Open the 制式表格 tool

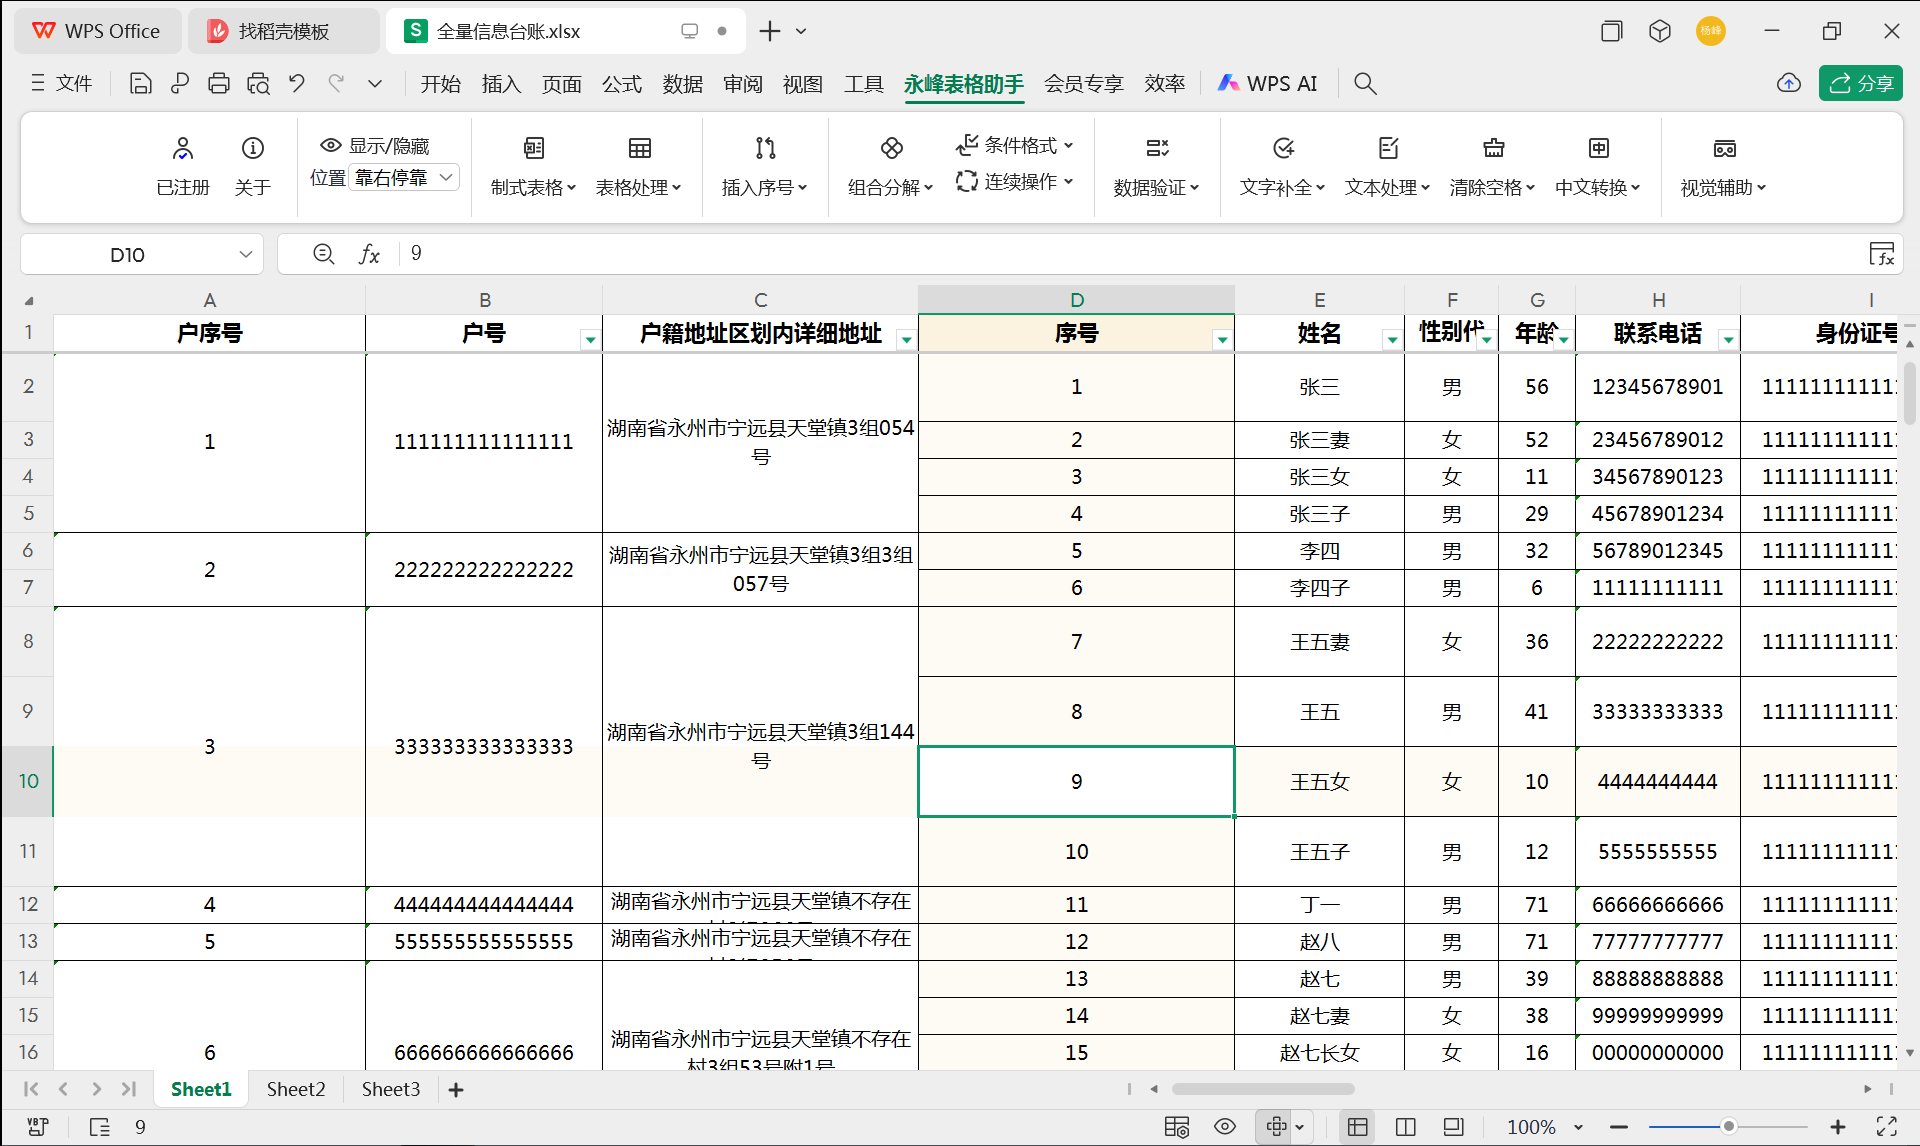point(533,165)
